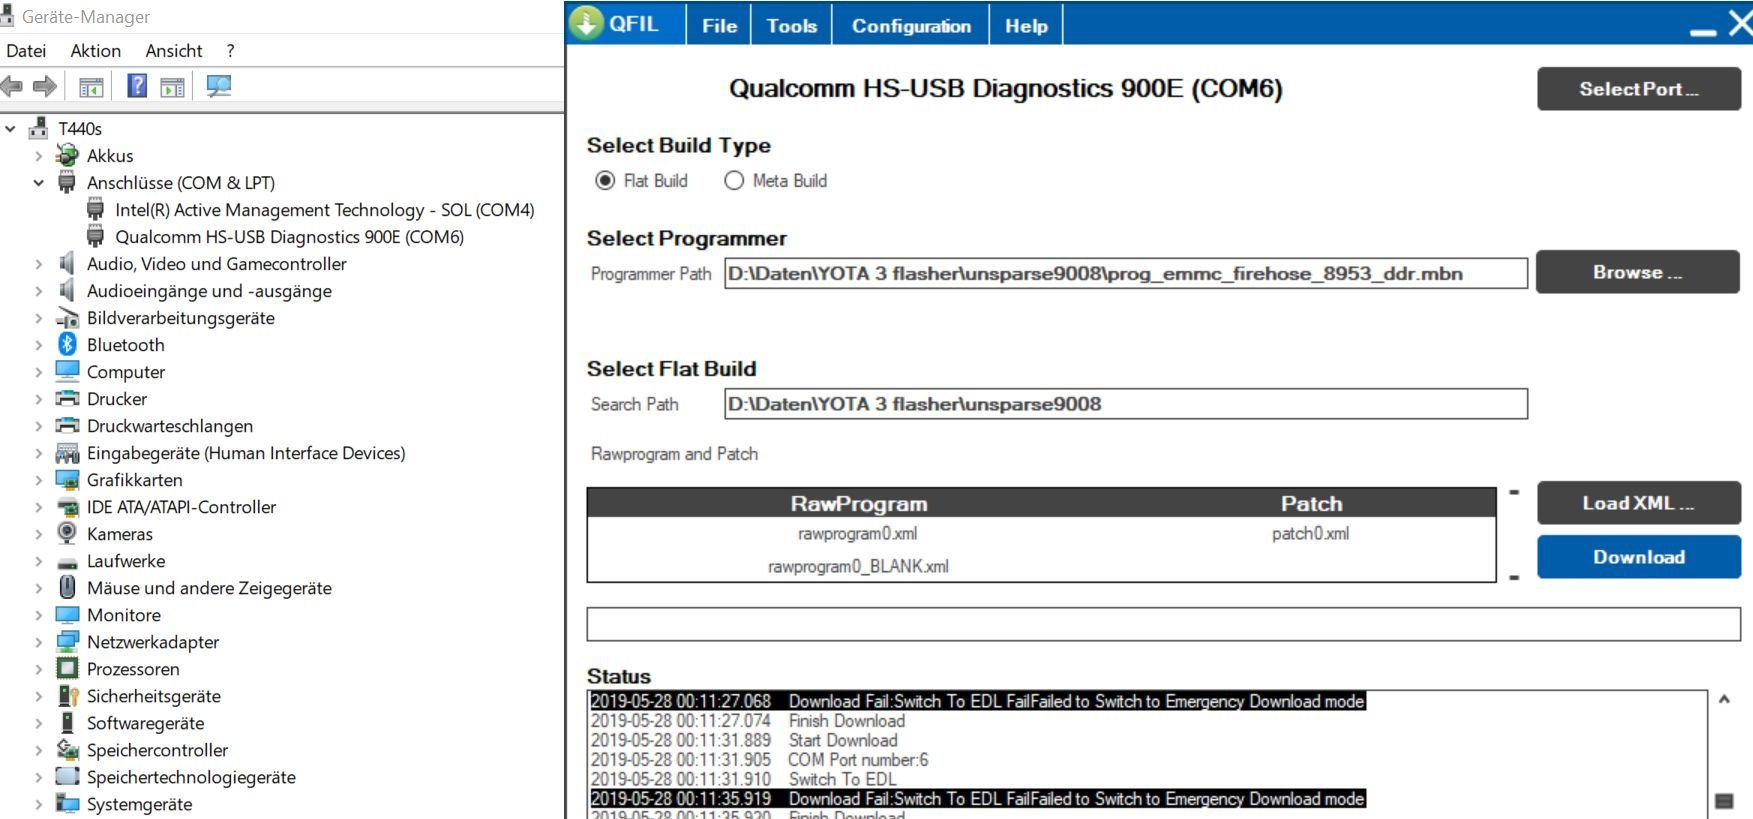Click the minus button above the rawprogram table

click(x=1514, y=492)
